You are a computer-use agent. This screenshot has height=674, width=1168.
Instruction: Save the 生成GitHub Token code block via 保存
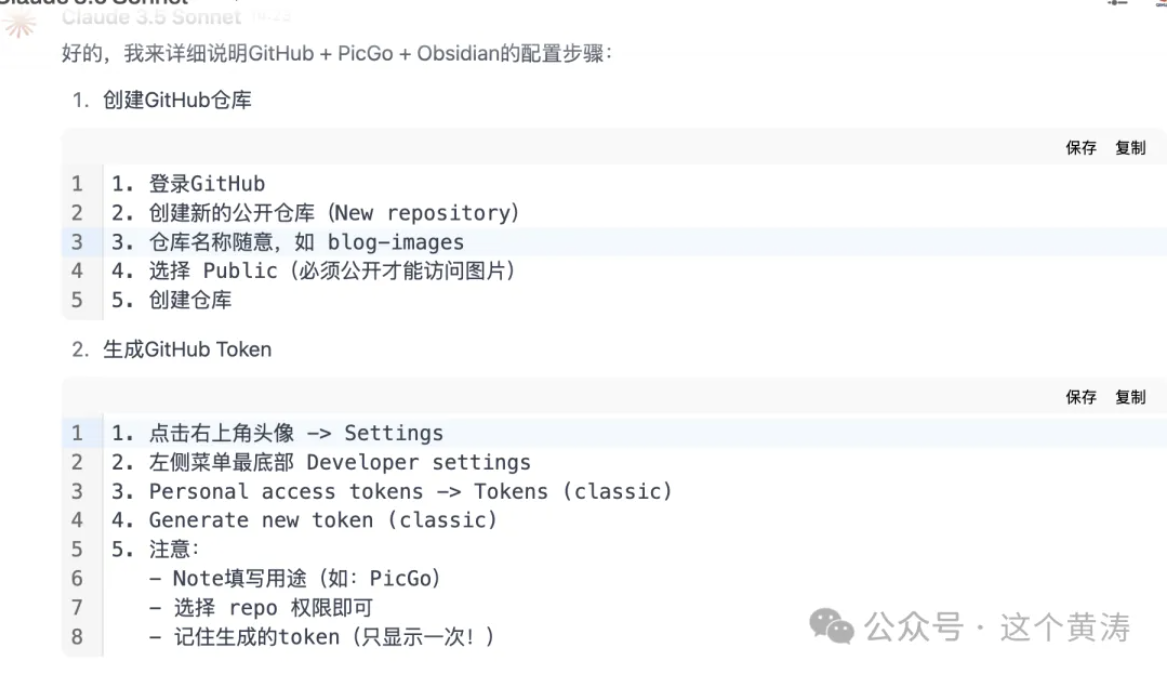pos(1081,397)
